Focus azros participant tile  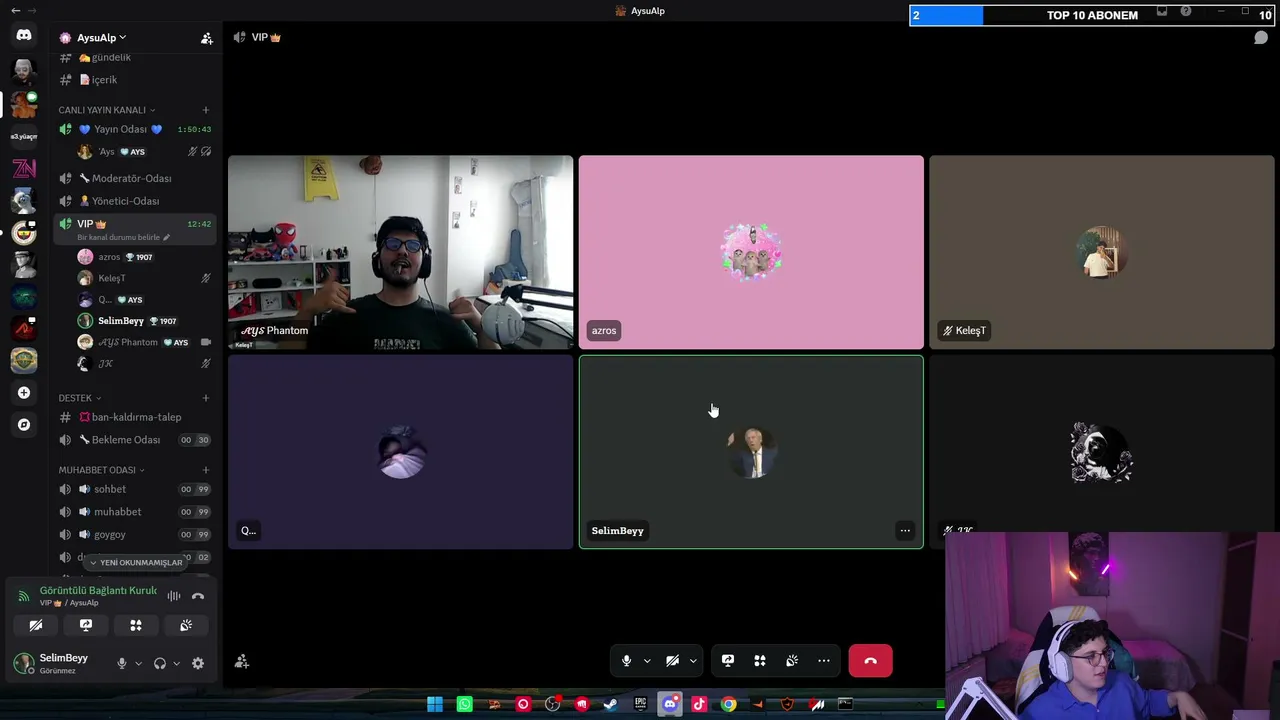(751, 252)
